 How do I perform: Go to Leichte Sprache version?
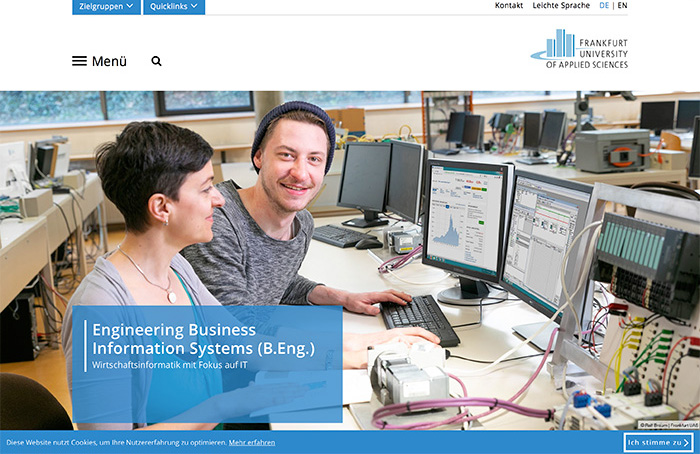point(560,6)
